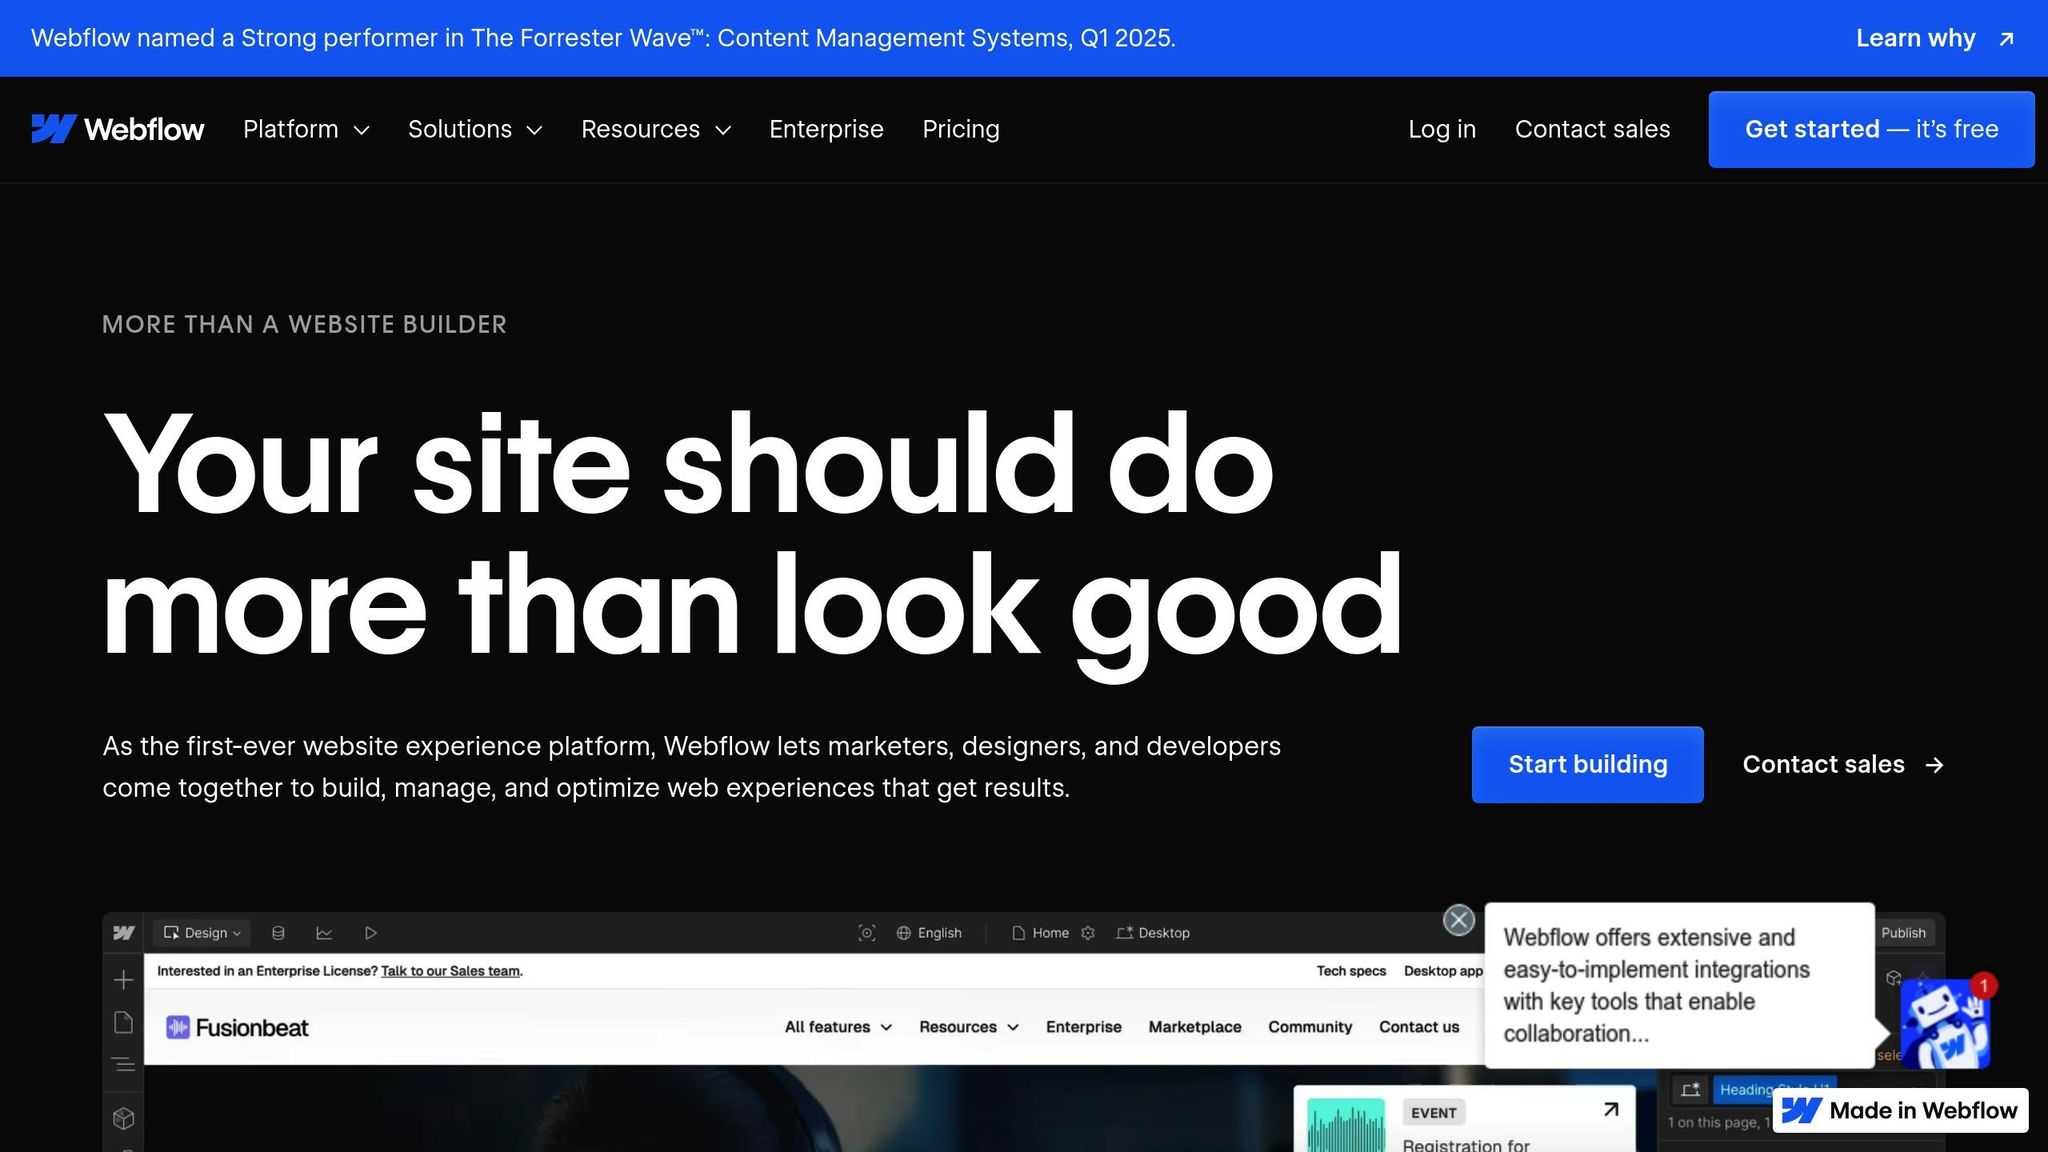Click the Desktop app link
The height and width of the screenshot is (1152, 2048).
[x=1443, y=971]
